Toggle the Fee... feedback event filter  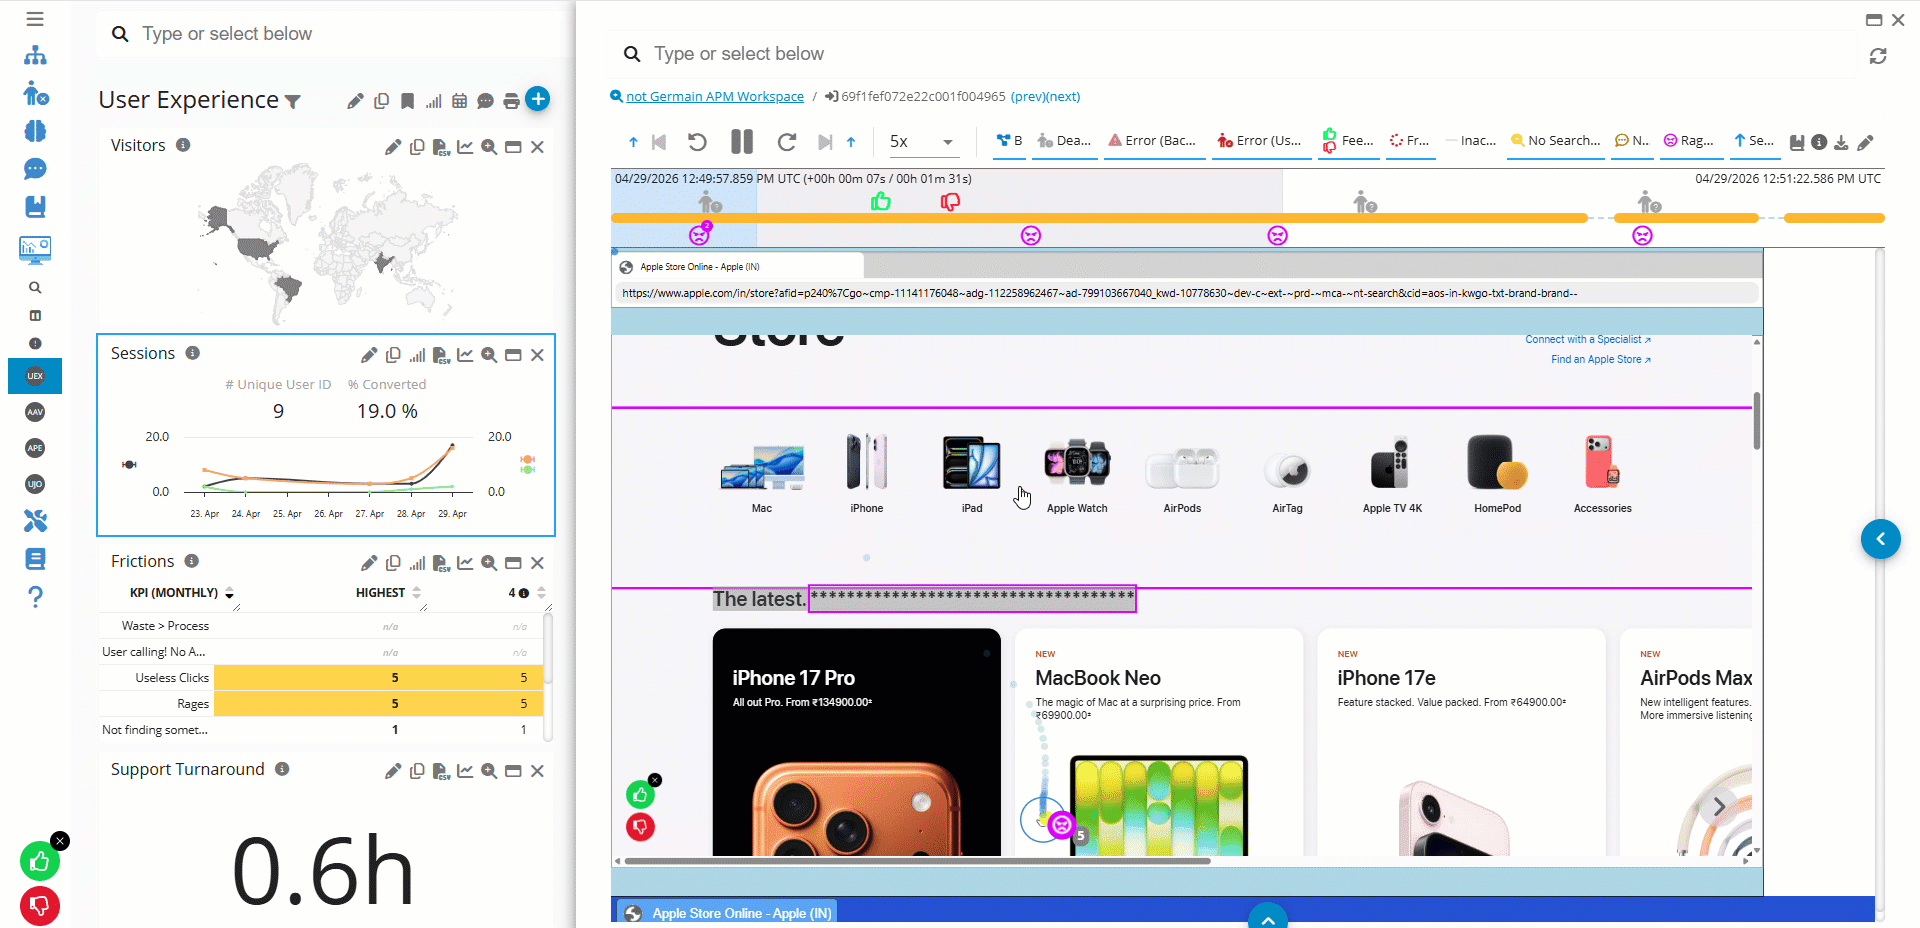coord(1348,141)
